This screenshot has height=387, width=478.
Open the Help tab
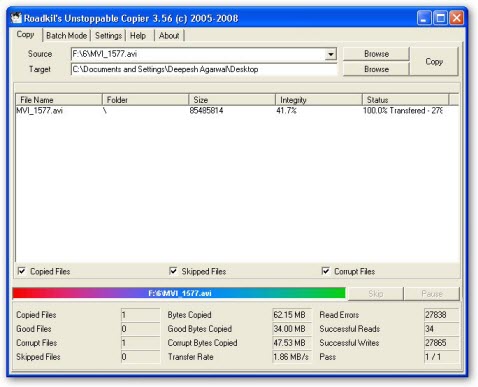138,36
